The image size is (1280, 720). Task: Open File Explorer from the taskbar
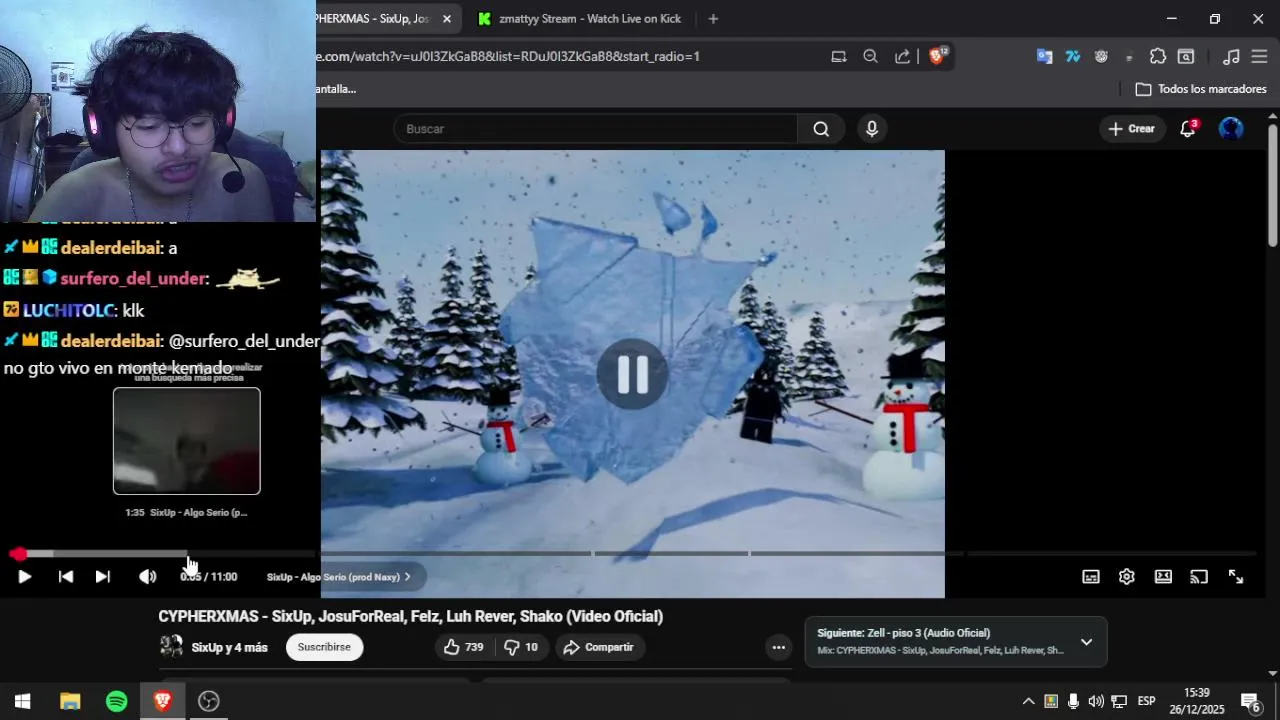pyautogui.click(x=70, y=701)
